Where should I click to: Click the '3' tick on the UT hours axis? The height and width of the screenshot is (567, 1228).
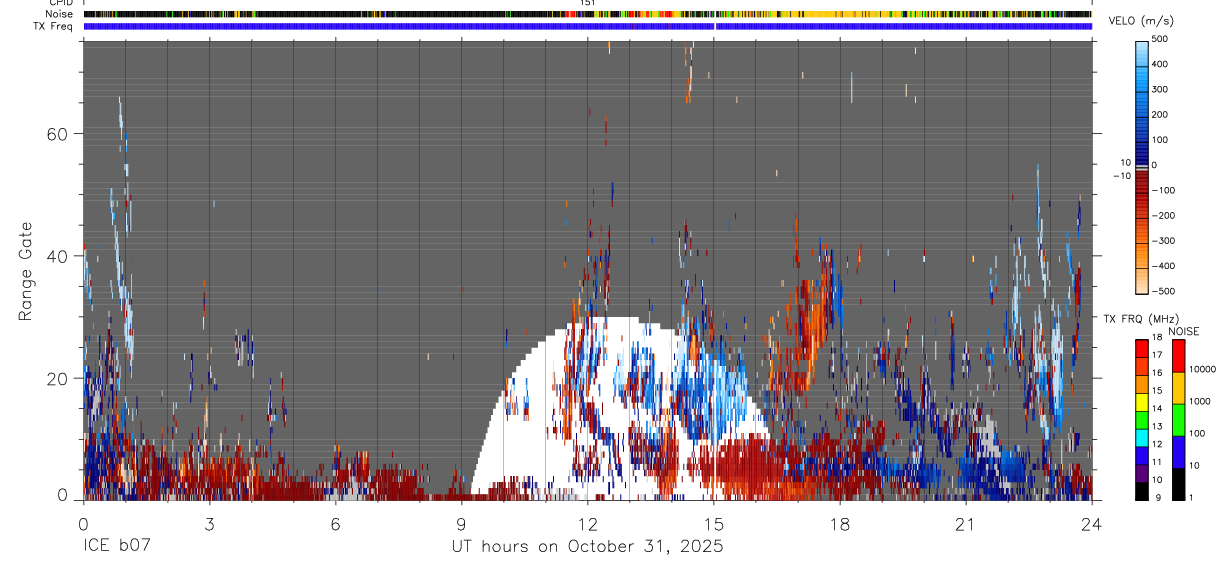[x=209, y=524]
